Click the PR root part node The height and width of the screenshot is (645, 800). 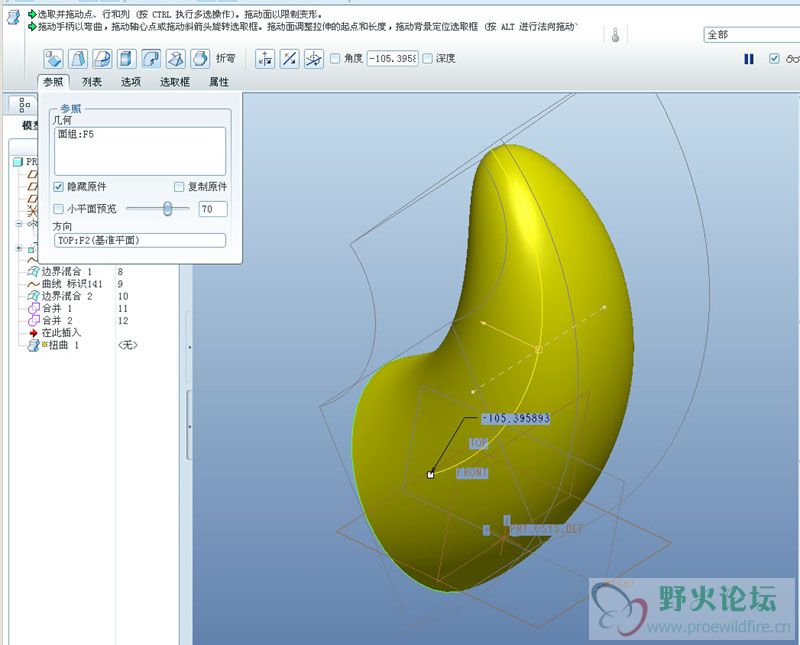[x=26, y=162]
